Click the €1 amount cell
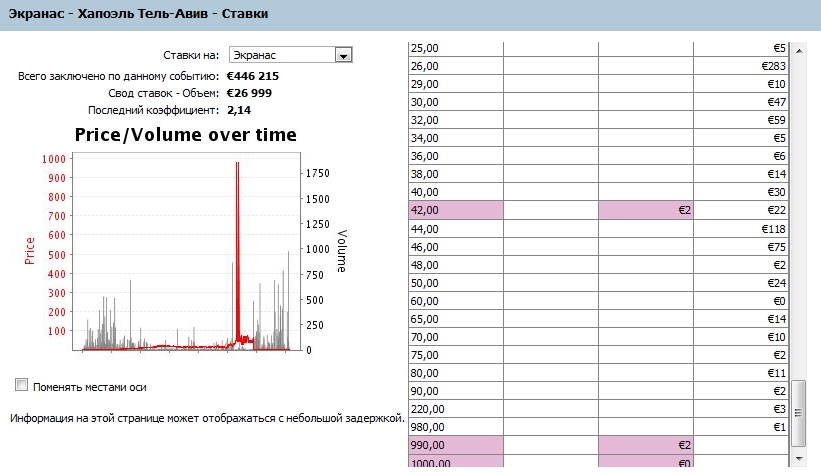Image resolution: width=821 pixels, height=475 pixels. [740, 427]
